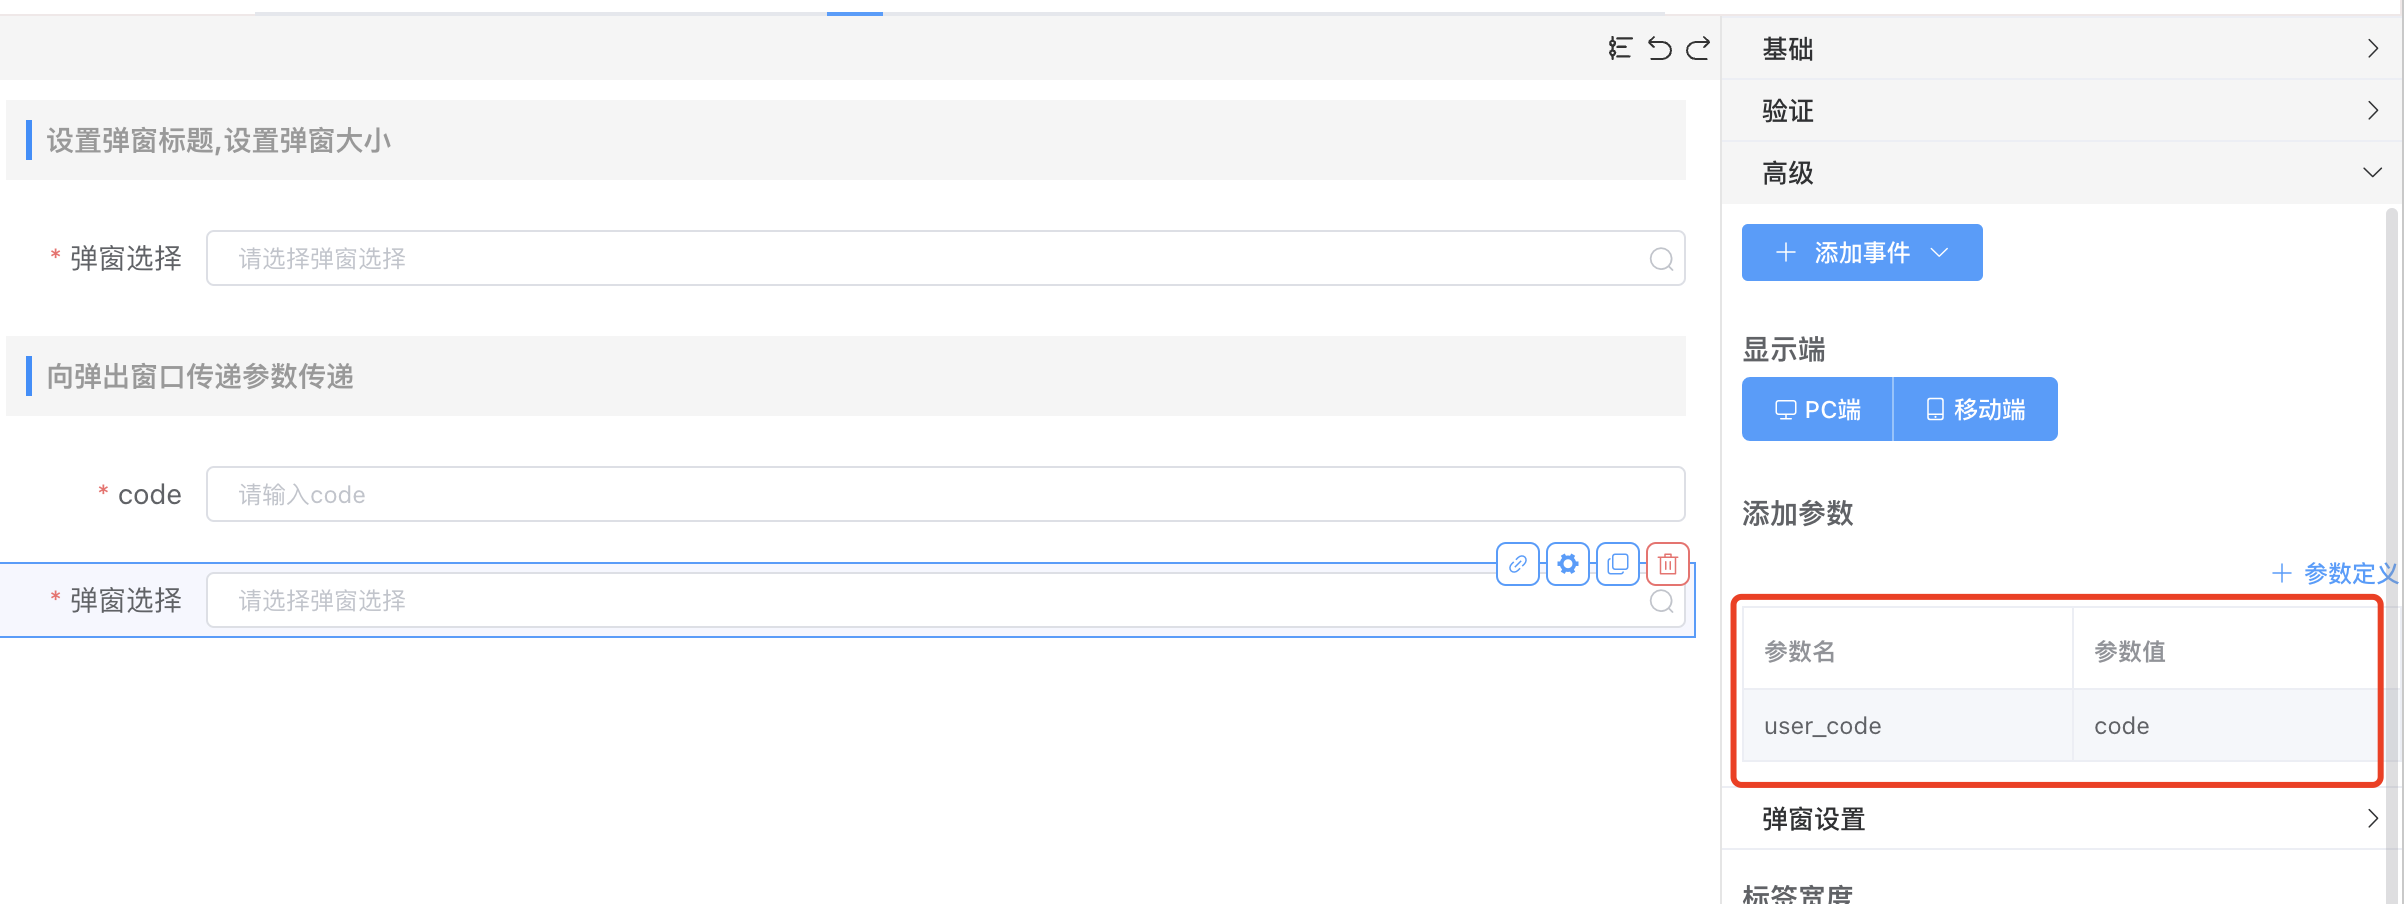Click search icon in selected 弹窗选择 field
This screenshot has width=2404, height=904.
coord(1661,601)
